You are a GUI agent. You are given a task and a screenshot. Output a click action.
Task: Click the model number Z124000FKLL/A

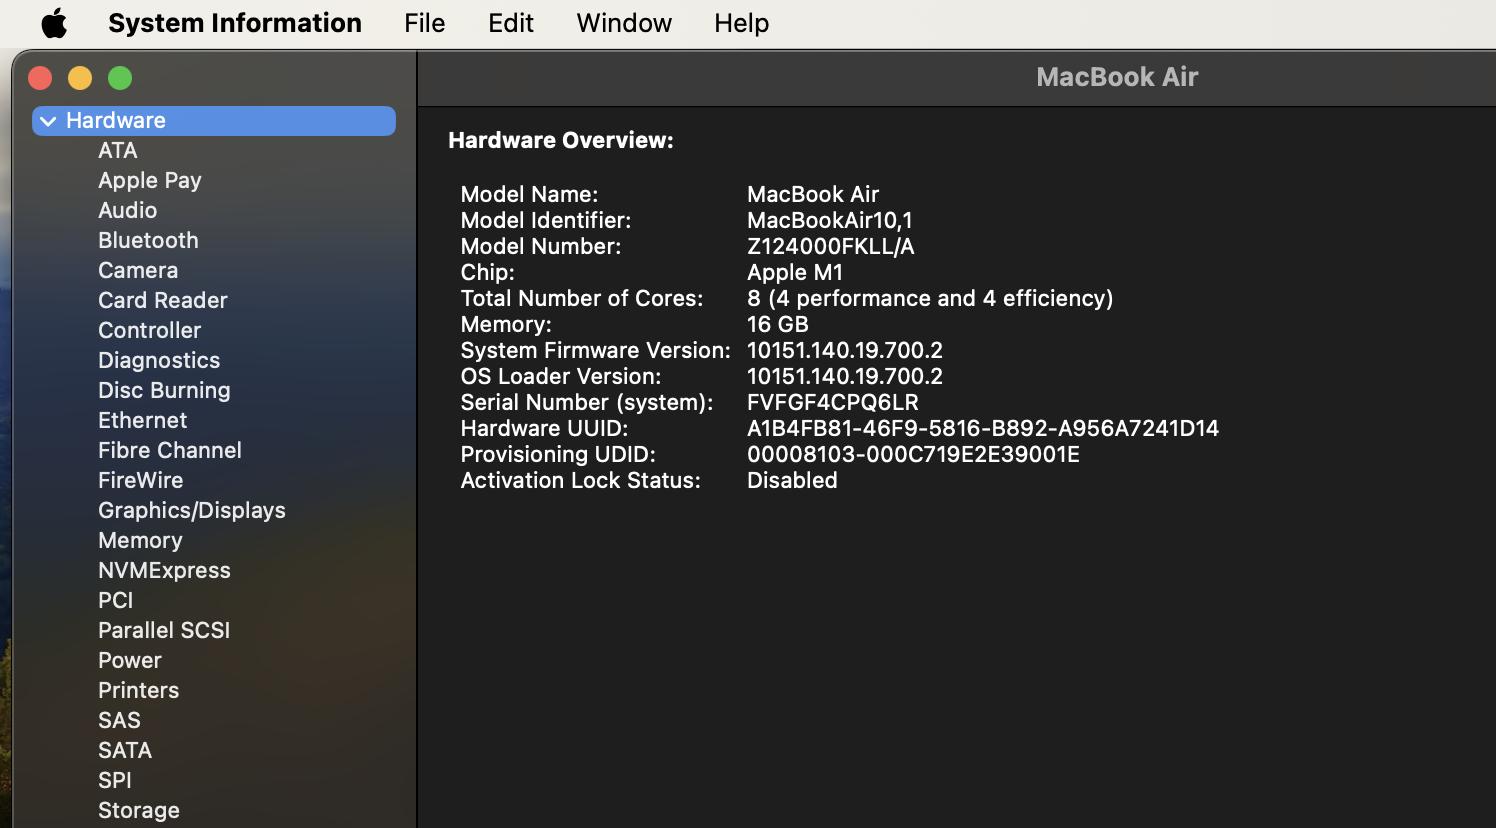(x=831, y=246)
